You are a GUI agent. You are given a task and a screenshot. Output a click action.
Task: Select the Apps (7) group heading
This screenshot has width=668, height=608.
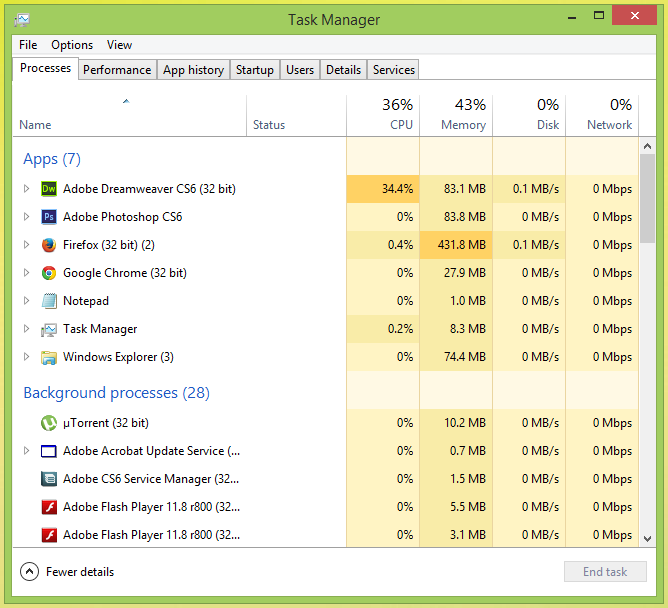[52, 159]
